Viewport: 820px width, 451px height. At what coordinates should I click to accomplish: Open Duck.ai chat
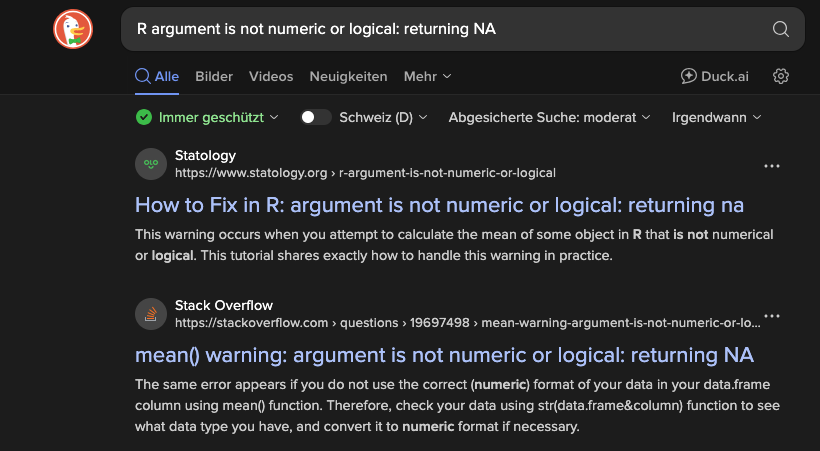pos(714,76)
